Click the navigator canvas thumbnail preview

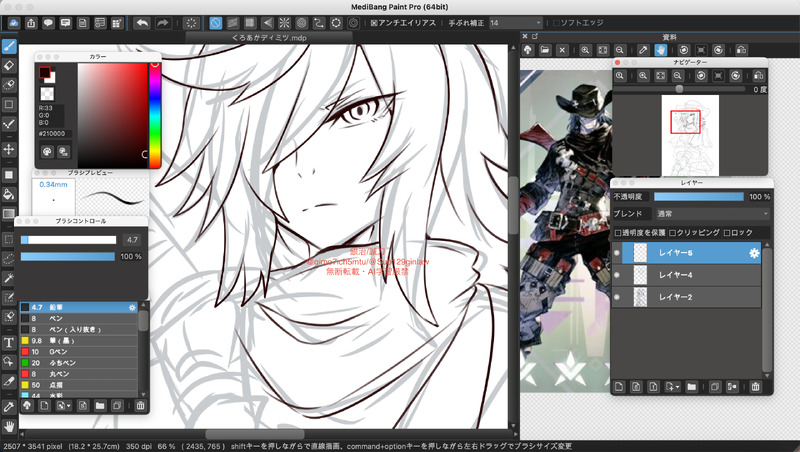click(690, 135)
